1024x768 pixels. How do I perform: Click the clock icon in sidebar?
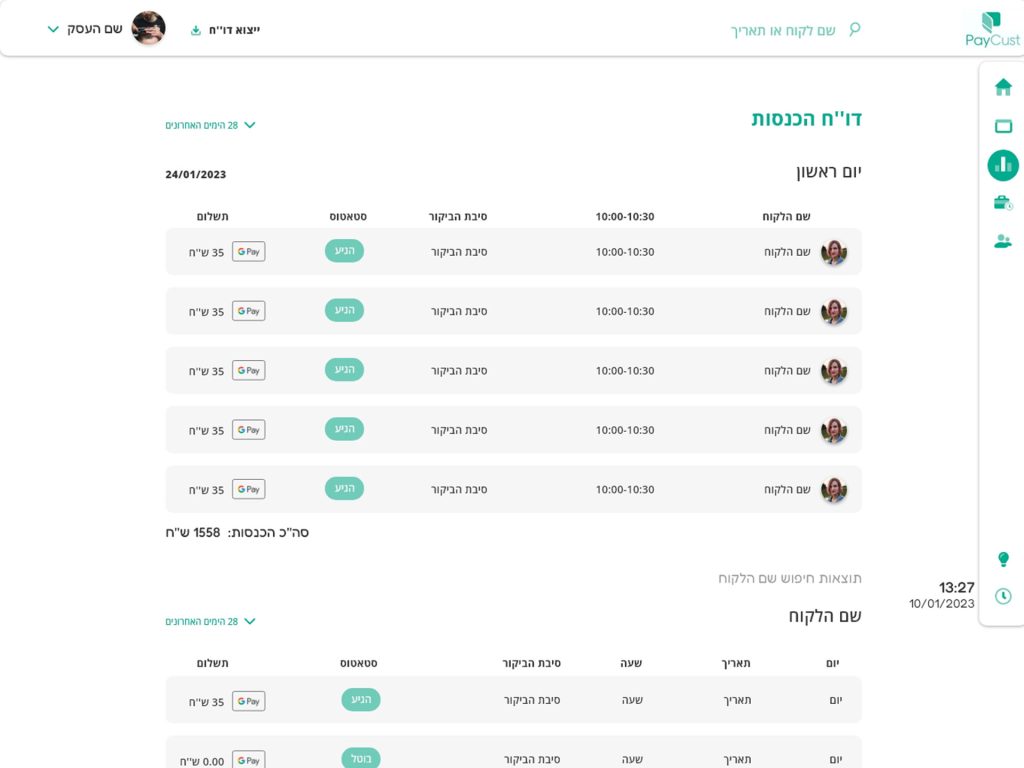(x=1003, y=596)
